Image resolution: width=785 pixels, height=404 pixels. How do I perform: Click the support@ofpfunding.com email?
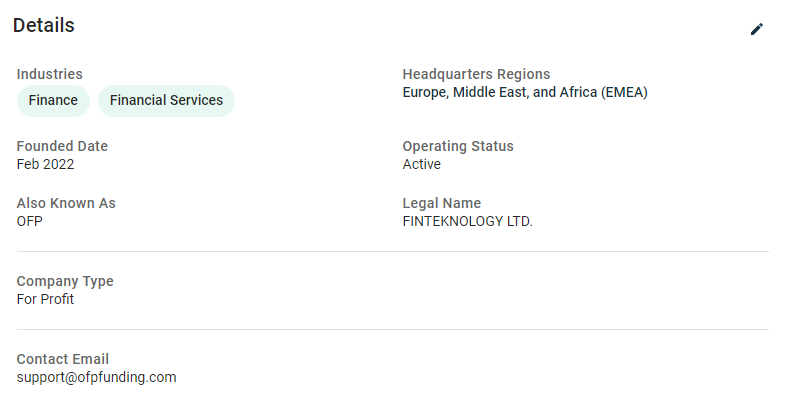click(97, 377)
